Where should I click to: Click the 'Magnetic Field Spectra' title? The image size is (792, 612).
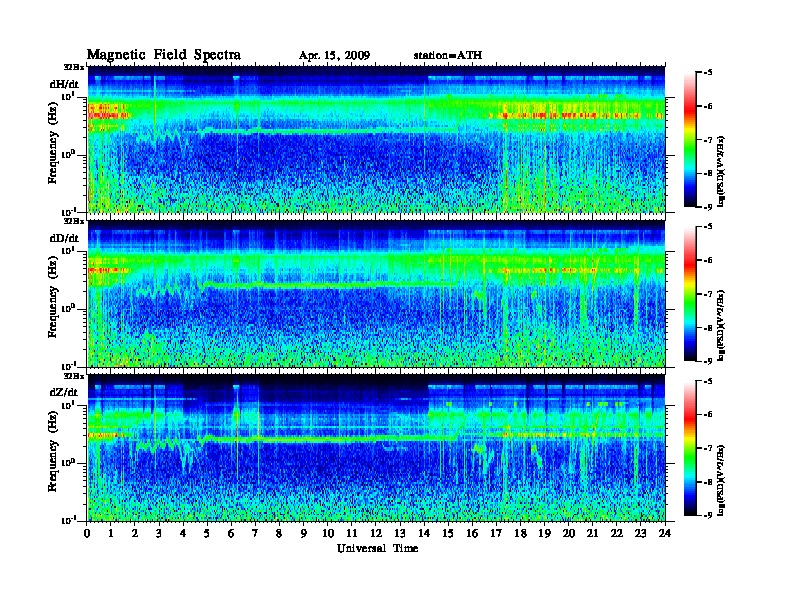pyautogui.click(x=164, y=55)
